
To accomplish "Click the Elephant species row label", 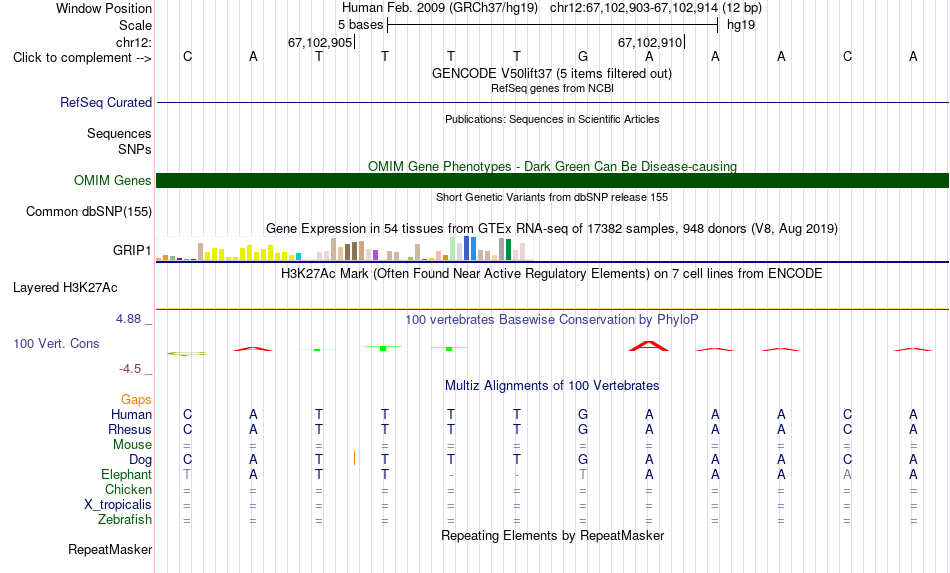I will (x=126, y=474).
